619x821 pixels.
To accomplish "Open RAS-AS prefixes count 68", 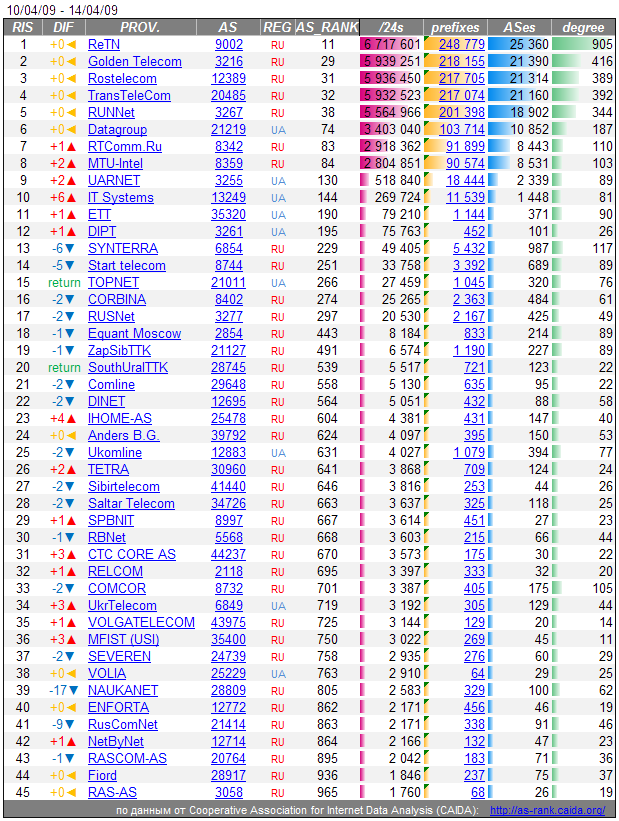I will 478,793.
